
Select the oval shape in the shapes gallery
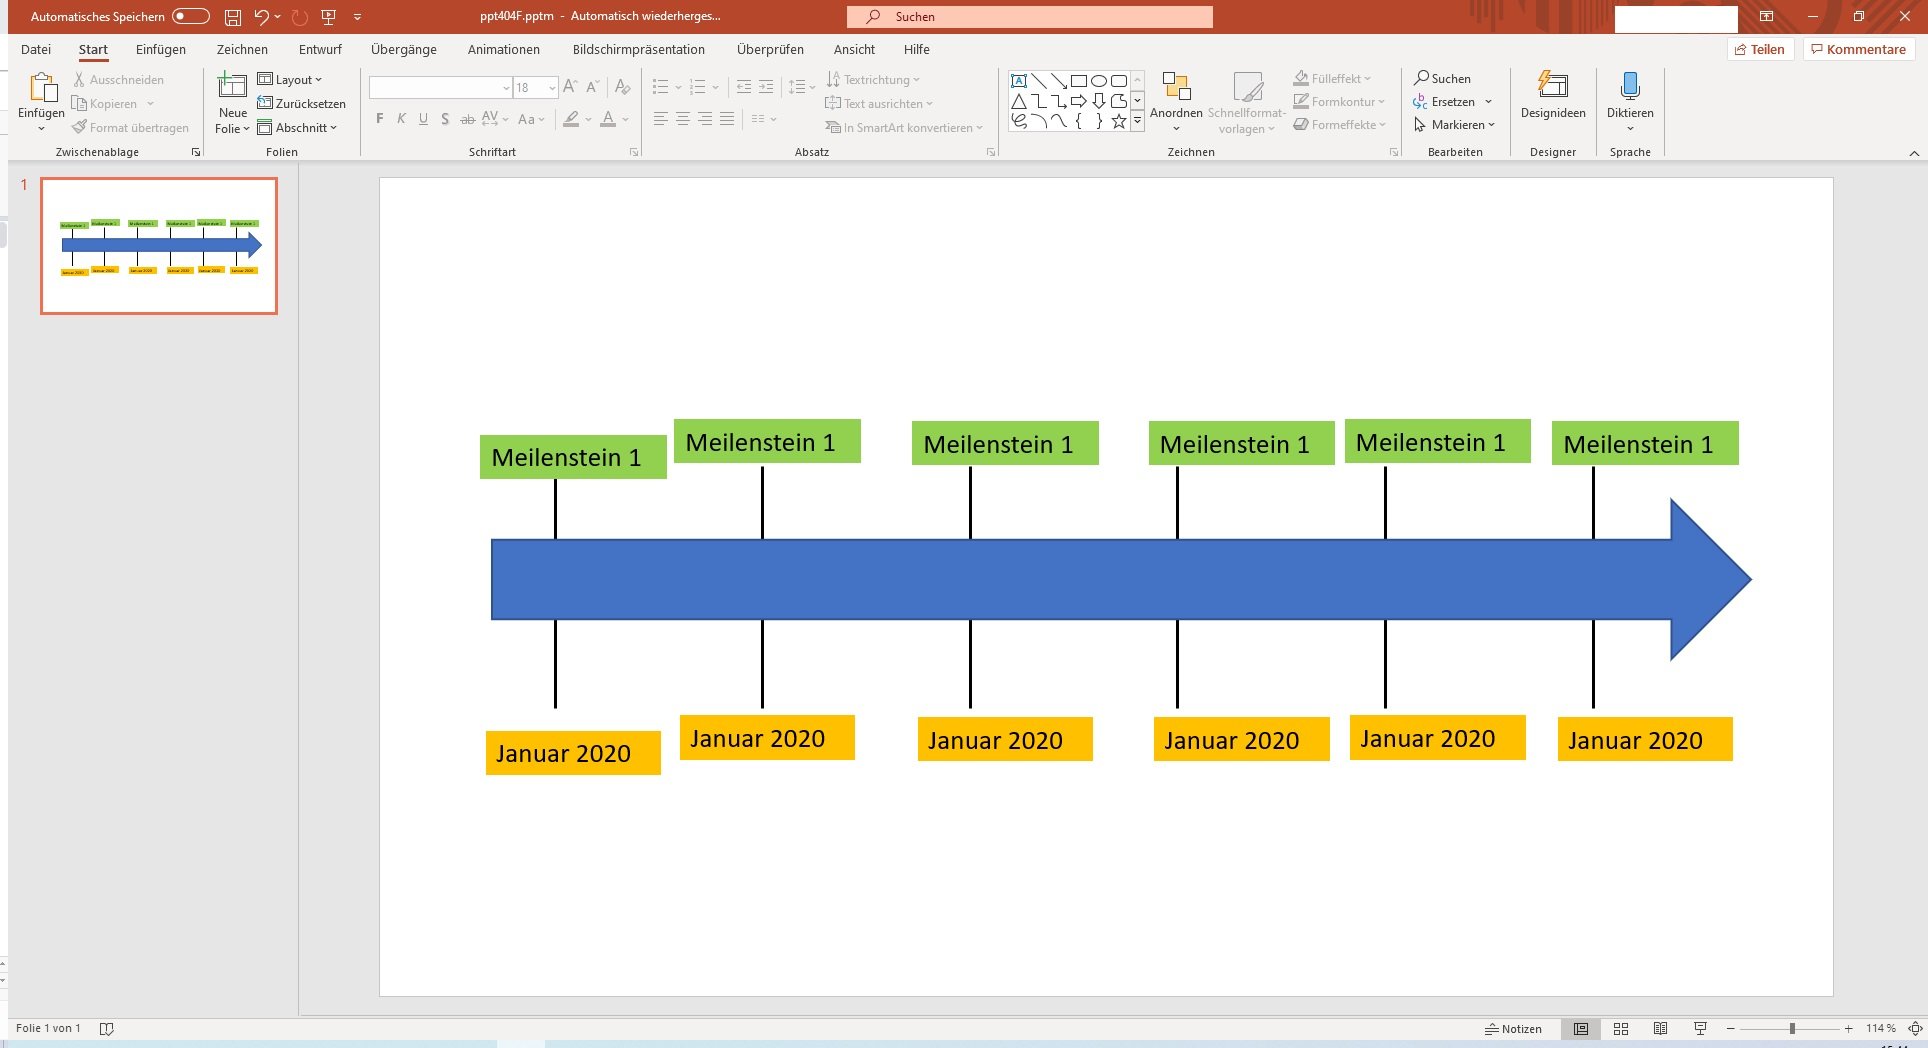pos(1099,81)
